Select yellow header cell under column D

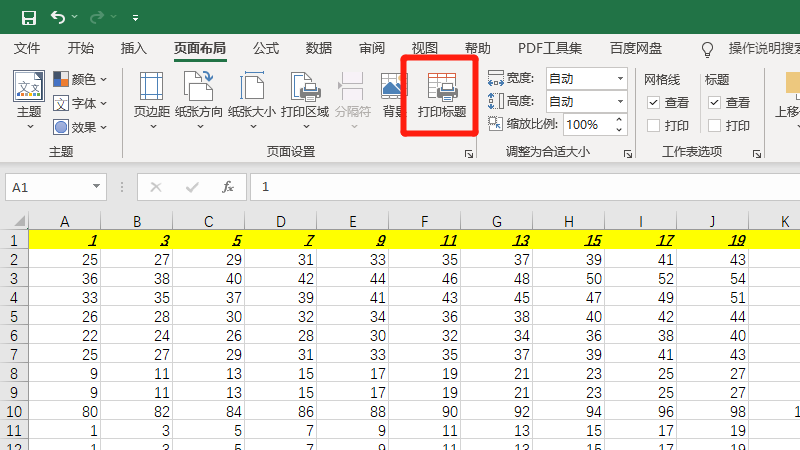(280, 240)
